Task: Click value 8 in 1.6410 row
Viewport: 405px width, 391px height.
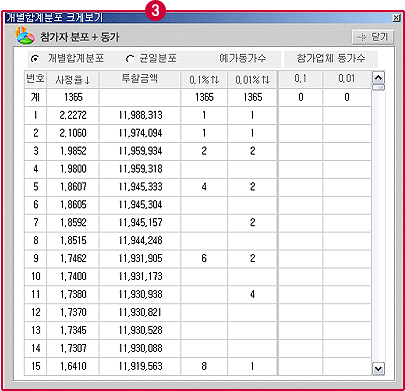Action: click(x=204, y=367)
